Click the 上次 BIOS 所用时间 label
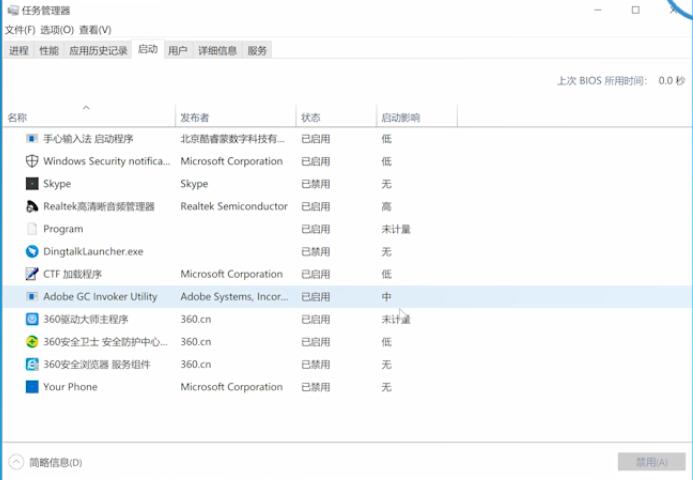The width and height of the screenshot is (693, 480). [x=602, y=81]
